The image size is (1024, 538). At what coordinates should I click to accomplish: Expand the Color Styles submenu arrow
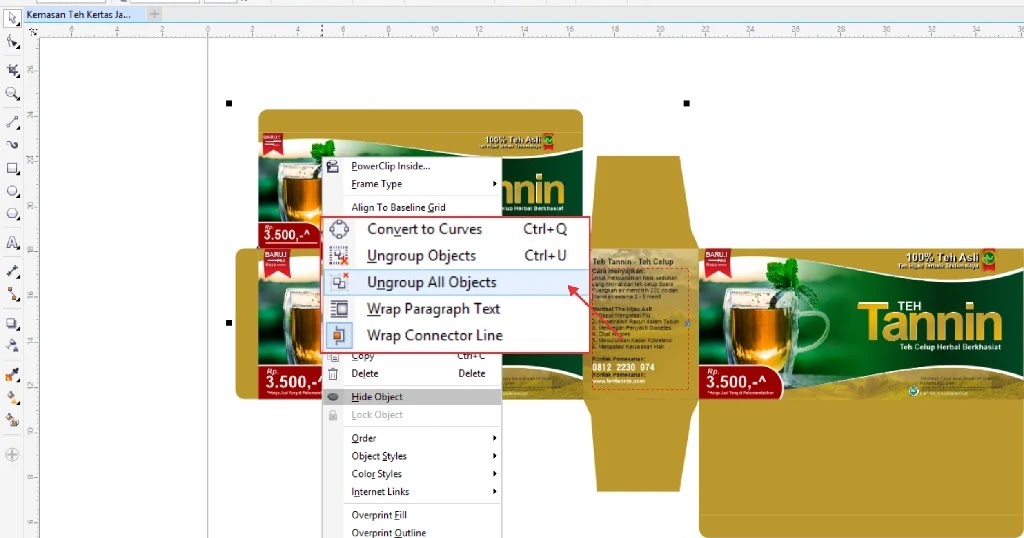coord(494,474)
